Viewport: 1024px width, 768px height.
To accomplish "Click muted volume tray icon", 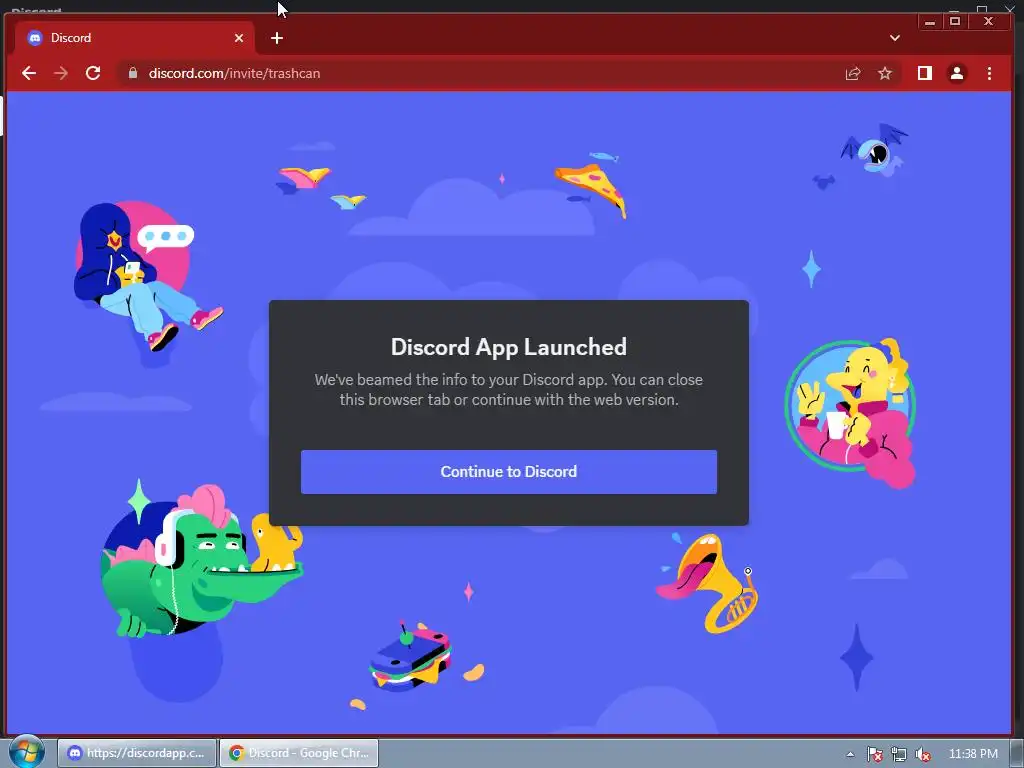I will [923, 754].
